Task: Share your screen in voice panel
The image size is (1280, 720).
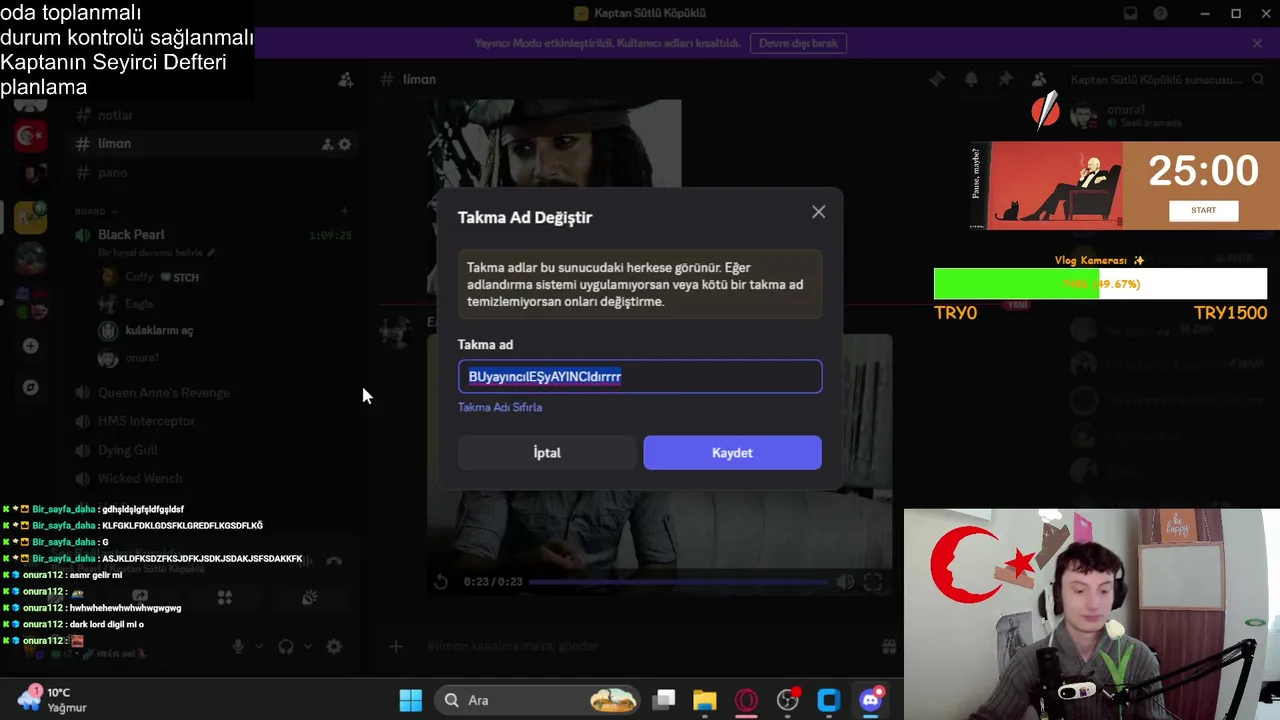Action: tap(140, 597)
